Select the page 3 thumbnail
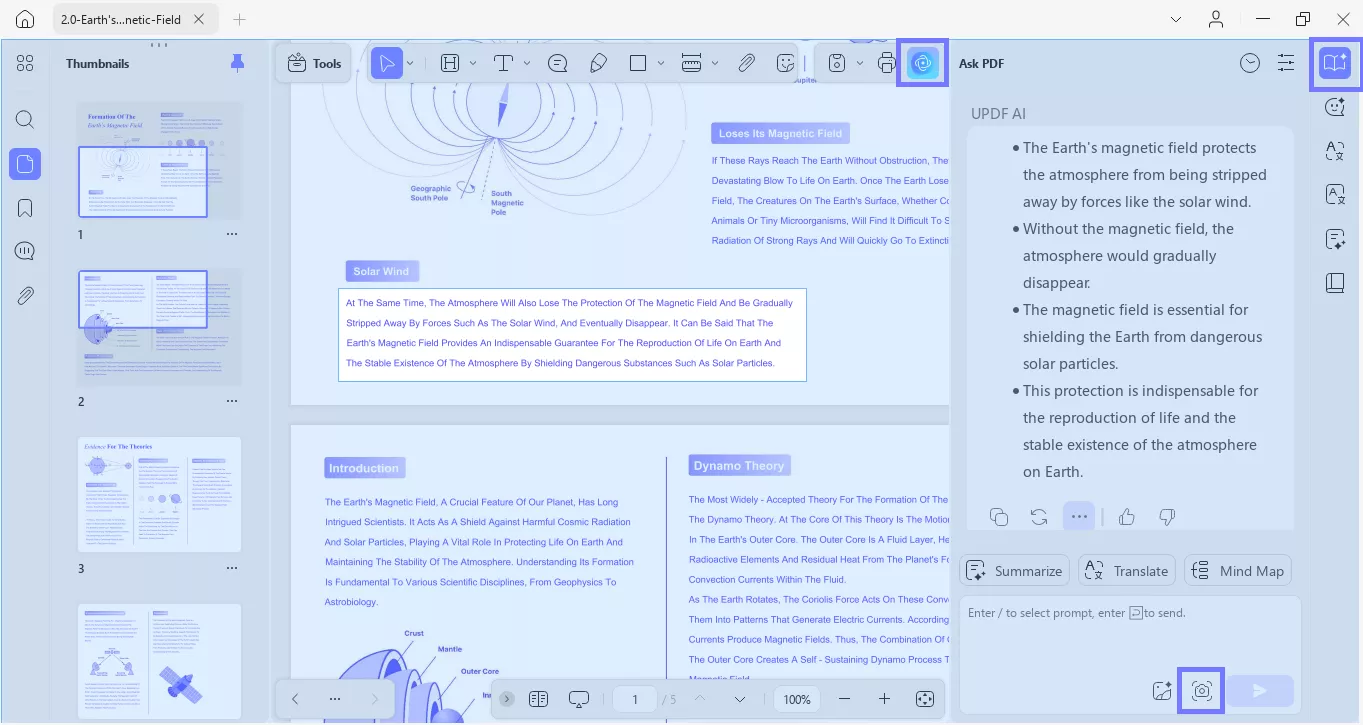Screen dimensions: 1363x725 (x=160, y=494)
